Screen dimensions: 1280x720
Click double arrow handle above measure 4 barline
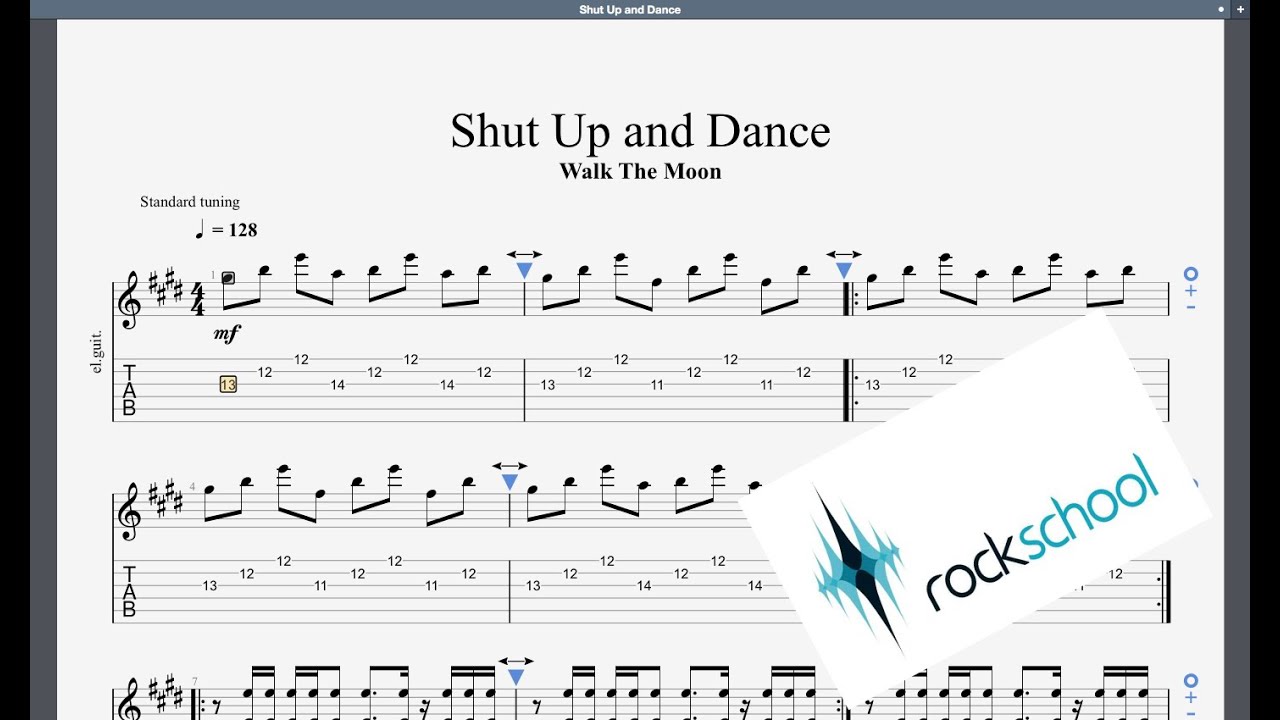[x=509, y=466]
